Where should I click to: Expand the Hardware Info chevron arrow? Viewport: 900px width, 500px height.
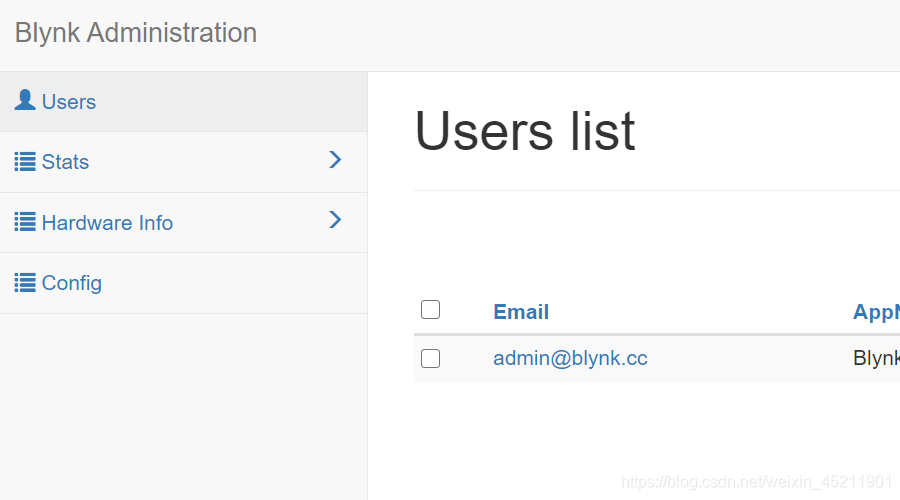(335, 219)
